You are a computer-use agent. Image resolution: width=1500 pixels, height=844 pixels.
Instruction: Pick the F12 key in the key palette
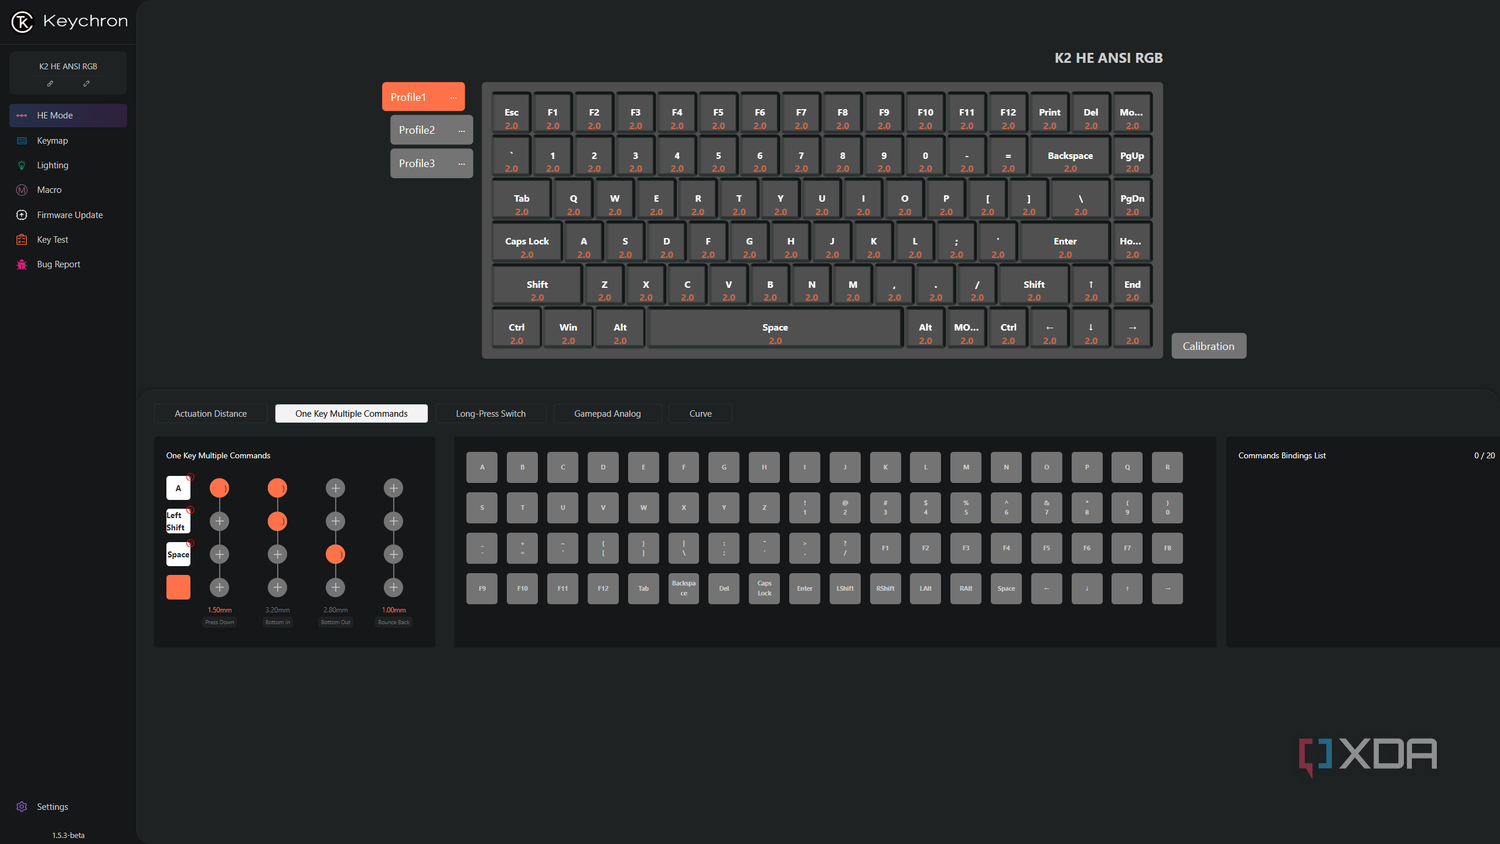coord(603,588)
